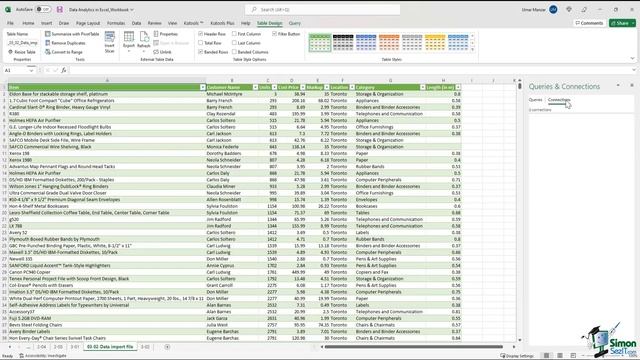Screen dimensions: 640x360
Task: Click the Comments button
Action: pyautogui.click(x=589, y=23)
